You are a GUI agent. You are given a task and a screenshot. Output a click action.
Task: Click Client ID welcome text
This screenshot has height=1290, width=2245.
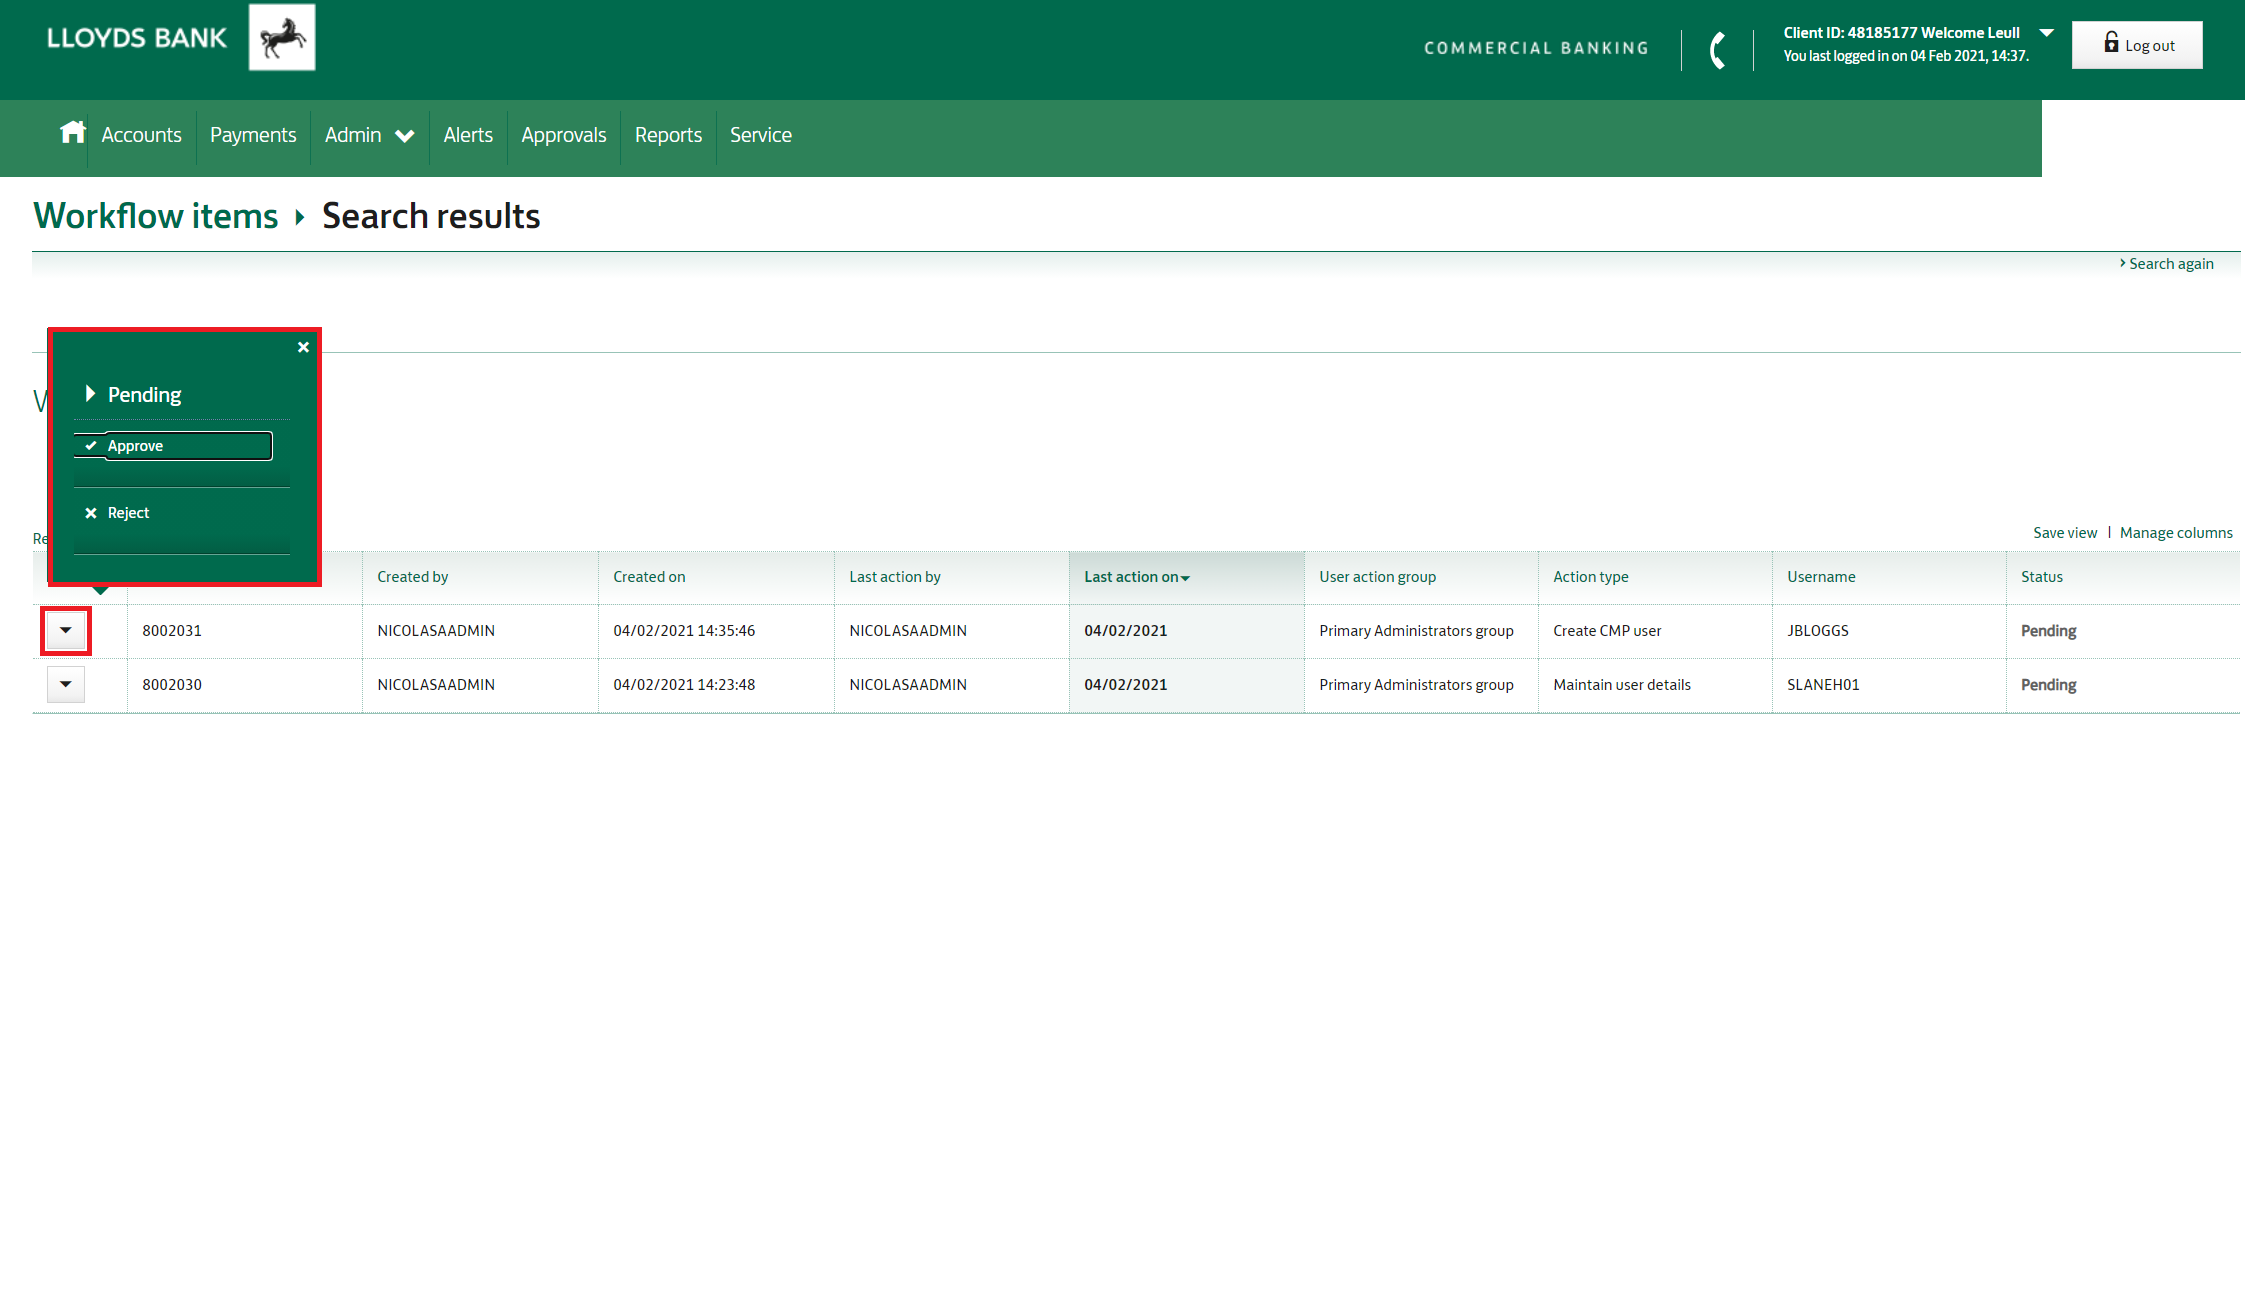[x=1901, y=33]
